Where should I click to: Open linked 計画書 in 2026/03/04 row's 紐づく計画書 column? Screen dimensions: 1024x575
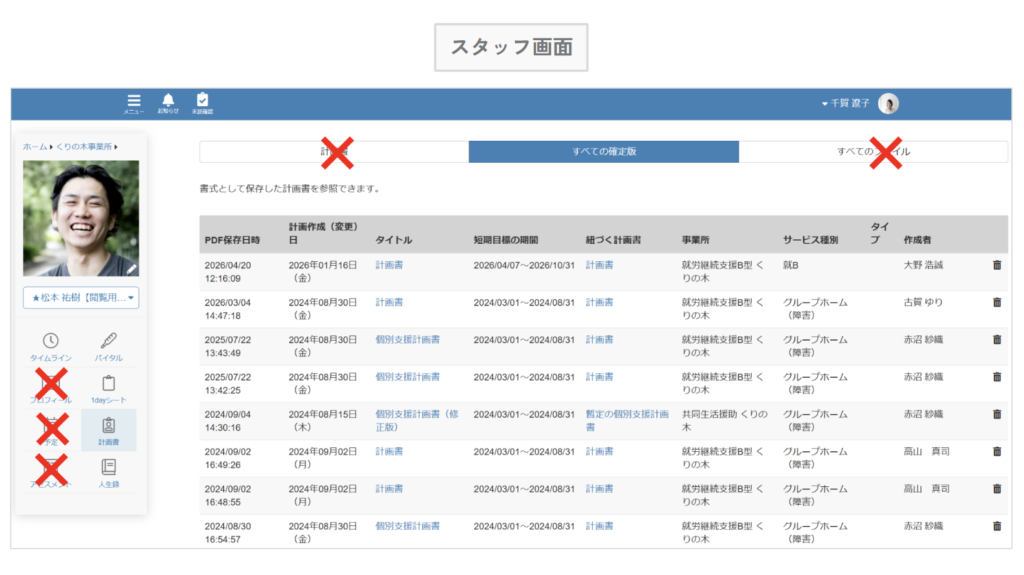[x=600, y=303]
